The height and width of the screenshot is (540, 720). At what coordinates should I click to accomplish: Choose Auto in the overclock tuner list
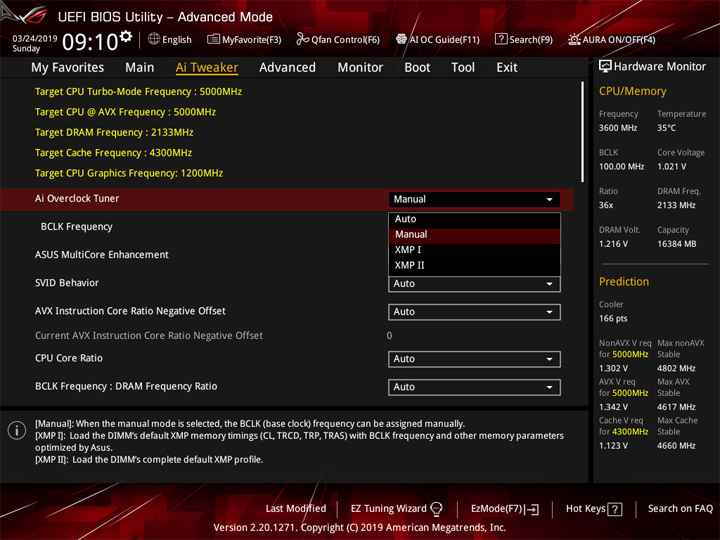(474, 219)
